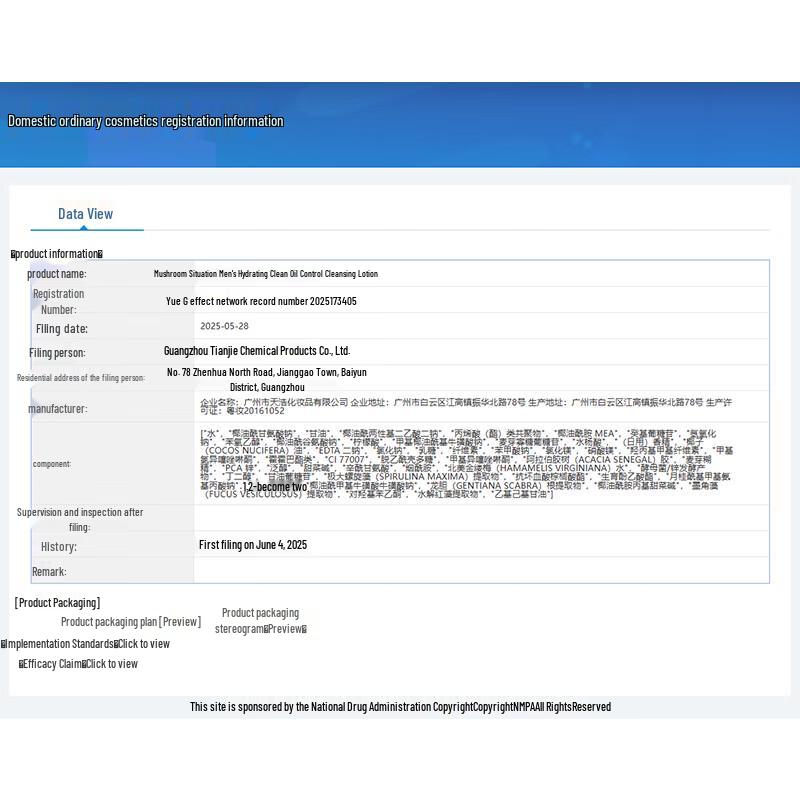Click the Zhenhua North Road residential address
This screenshot has height=800, width=800.
(267, 379)
